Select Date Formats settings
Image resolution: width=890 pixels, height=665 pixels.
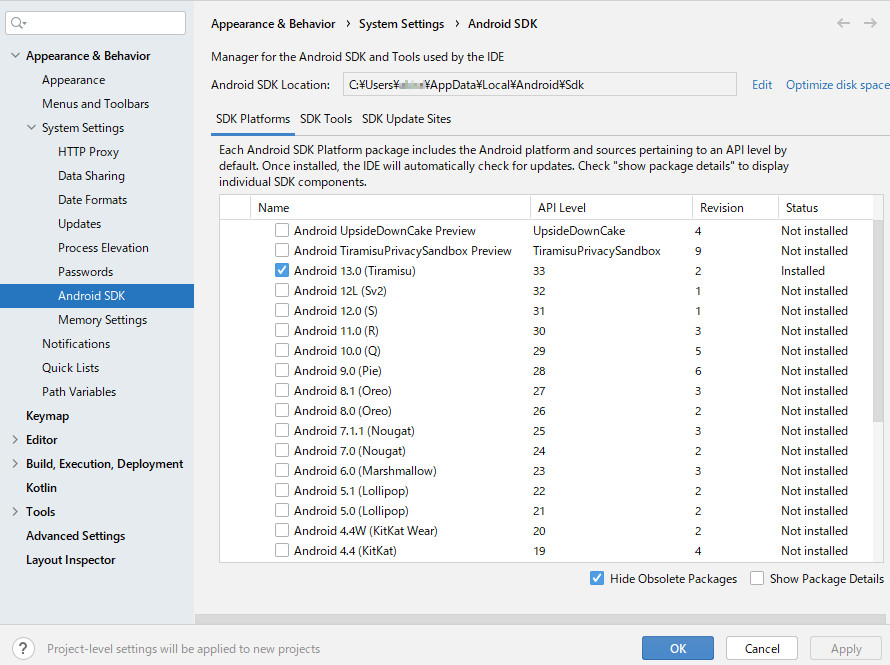point(92,200)
